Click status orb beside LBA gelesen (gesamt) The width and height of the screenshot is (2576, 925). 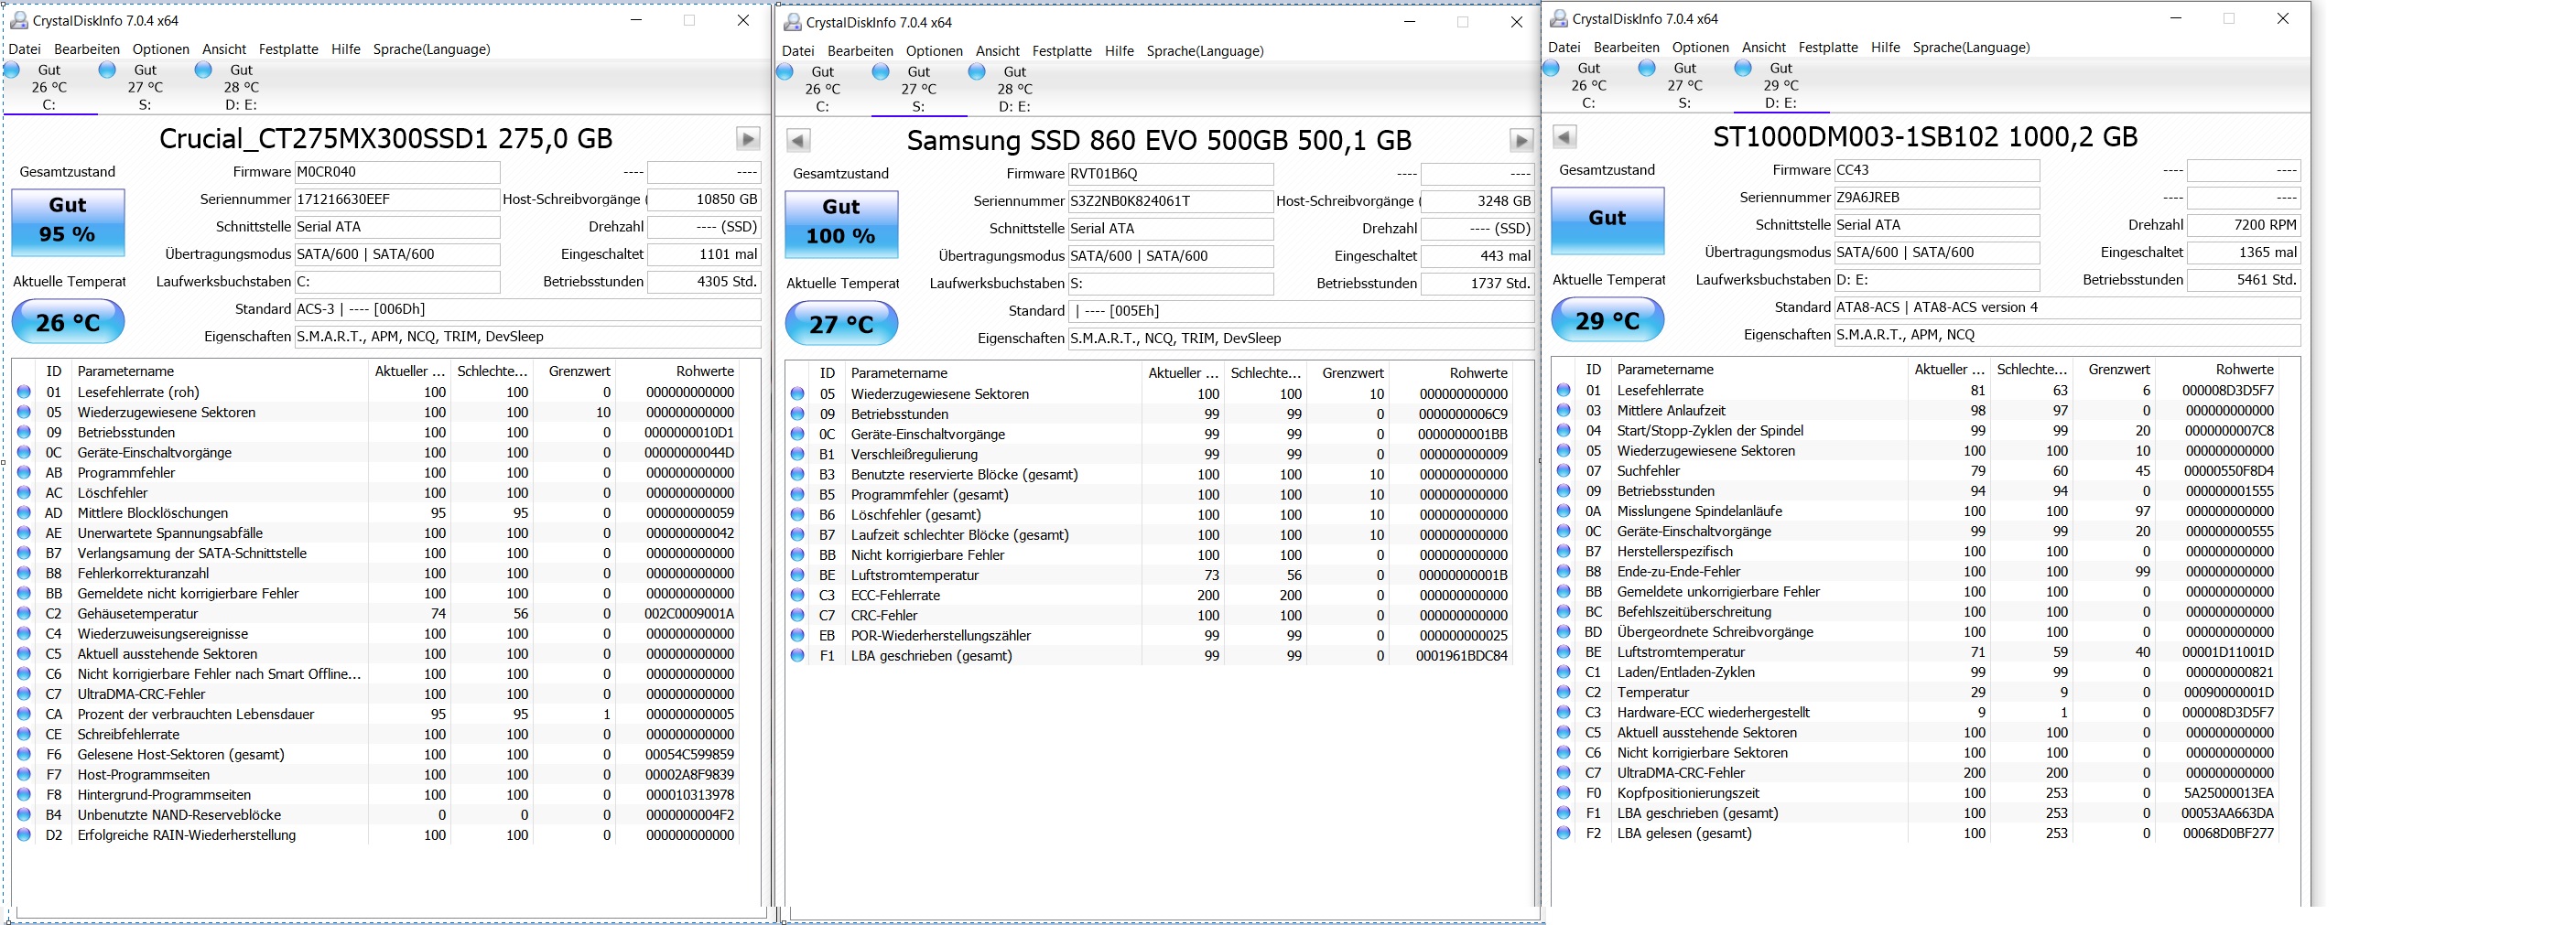click(1563, 833)
